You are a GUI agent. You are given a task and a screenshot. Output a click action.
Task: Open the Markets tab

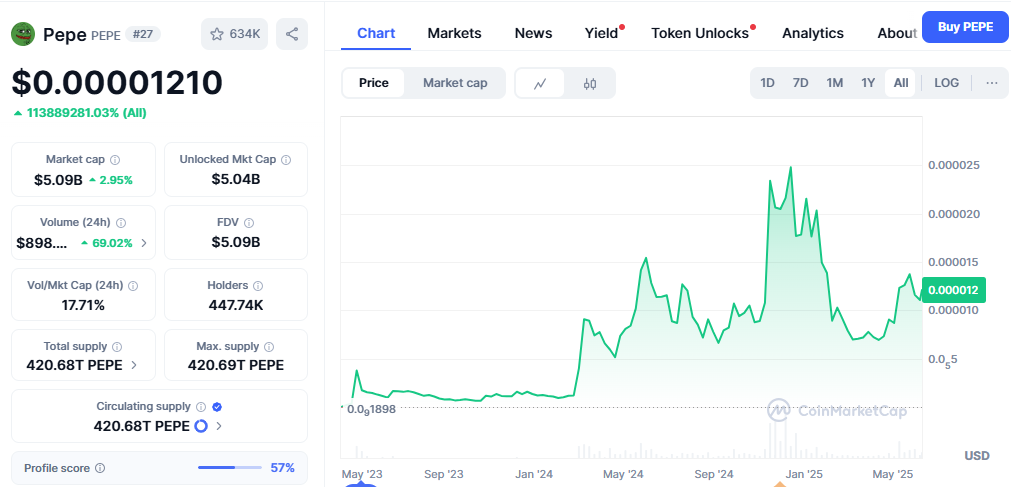(454, 33)
